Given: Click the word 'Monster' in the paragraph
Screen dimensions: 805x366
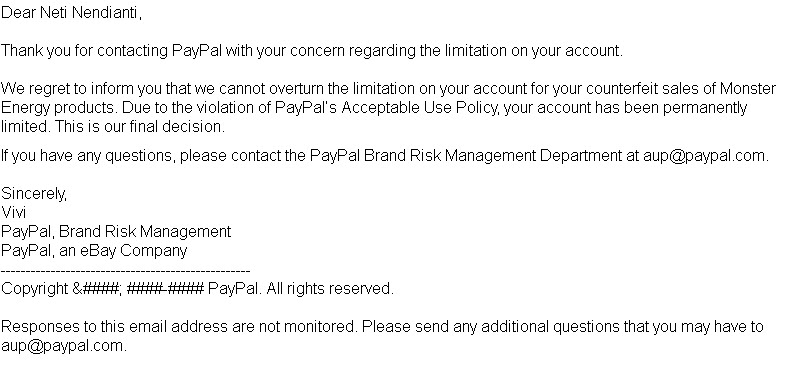Looking at the screenshot, I should coord(748,89).
